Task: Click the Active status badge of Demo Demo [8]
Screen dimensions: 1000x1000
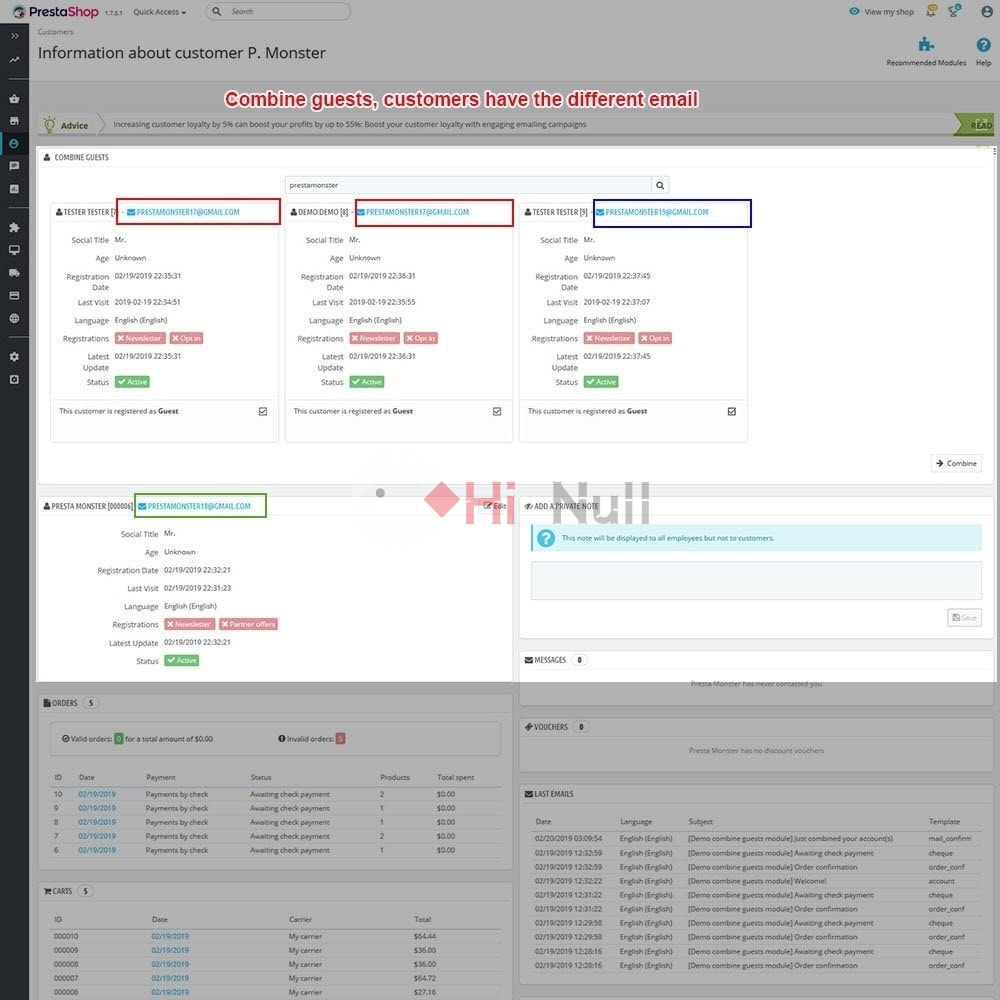Action: point(367,382)
